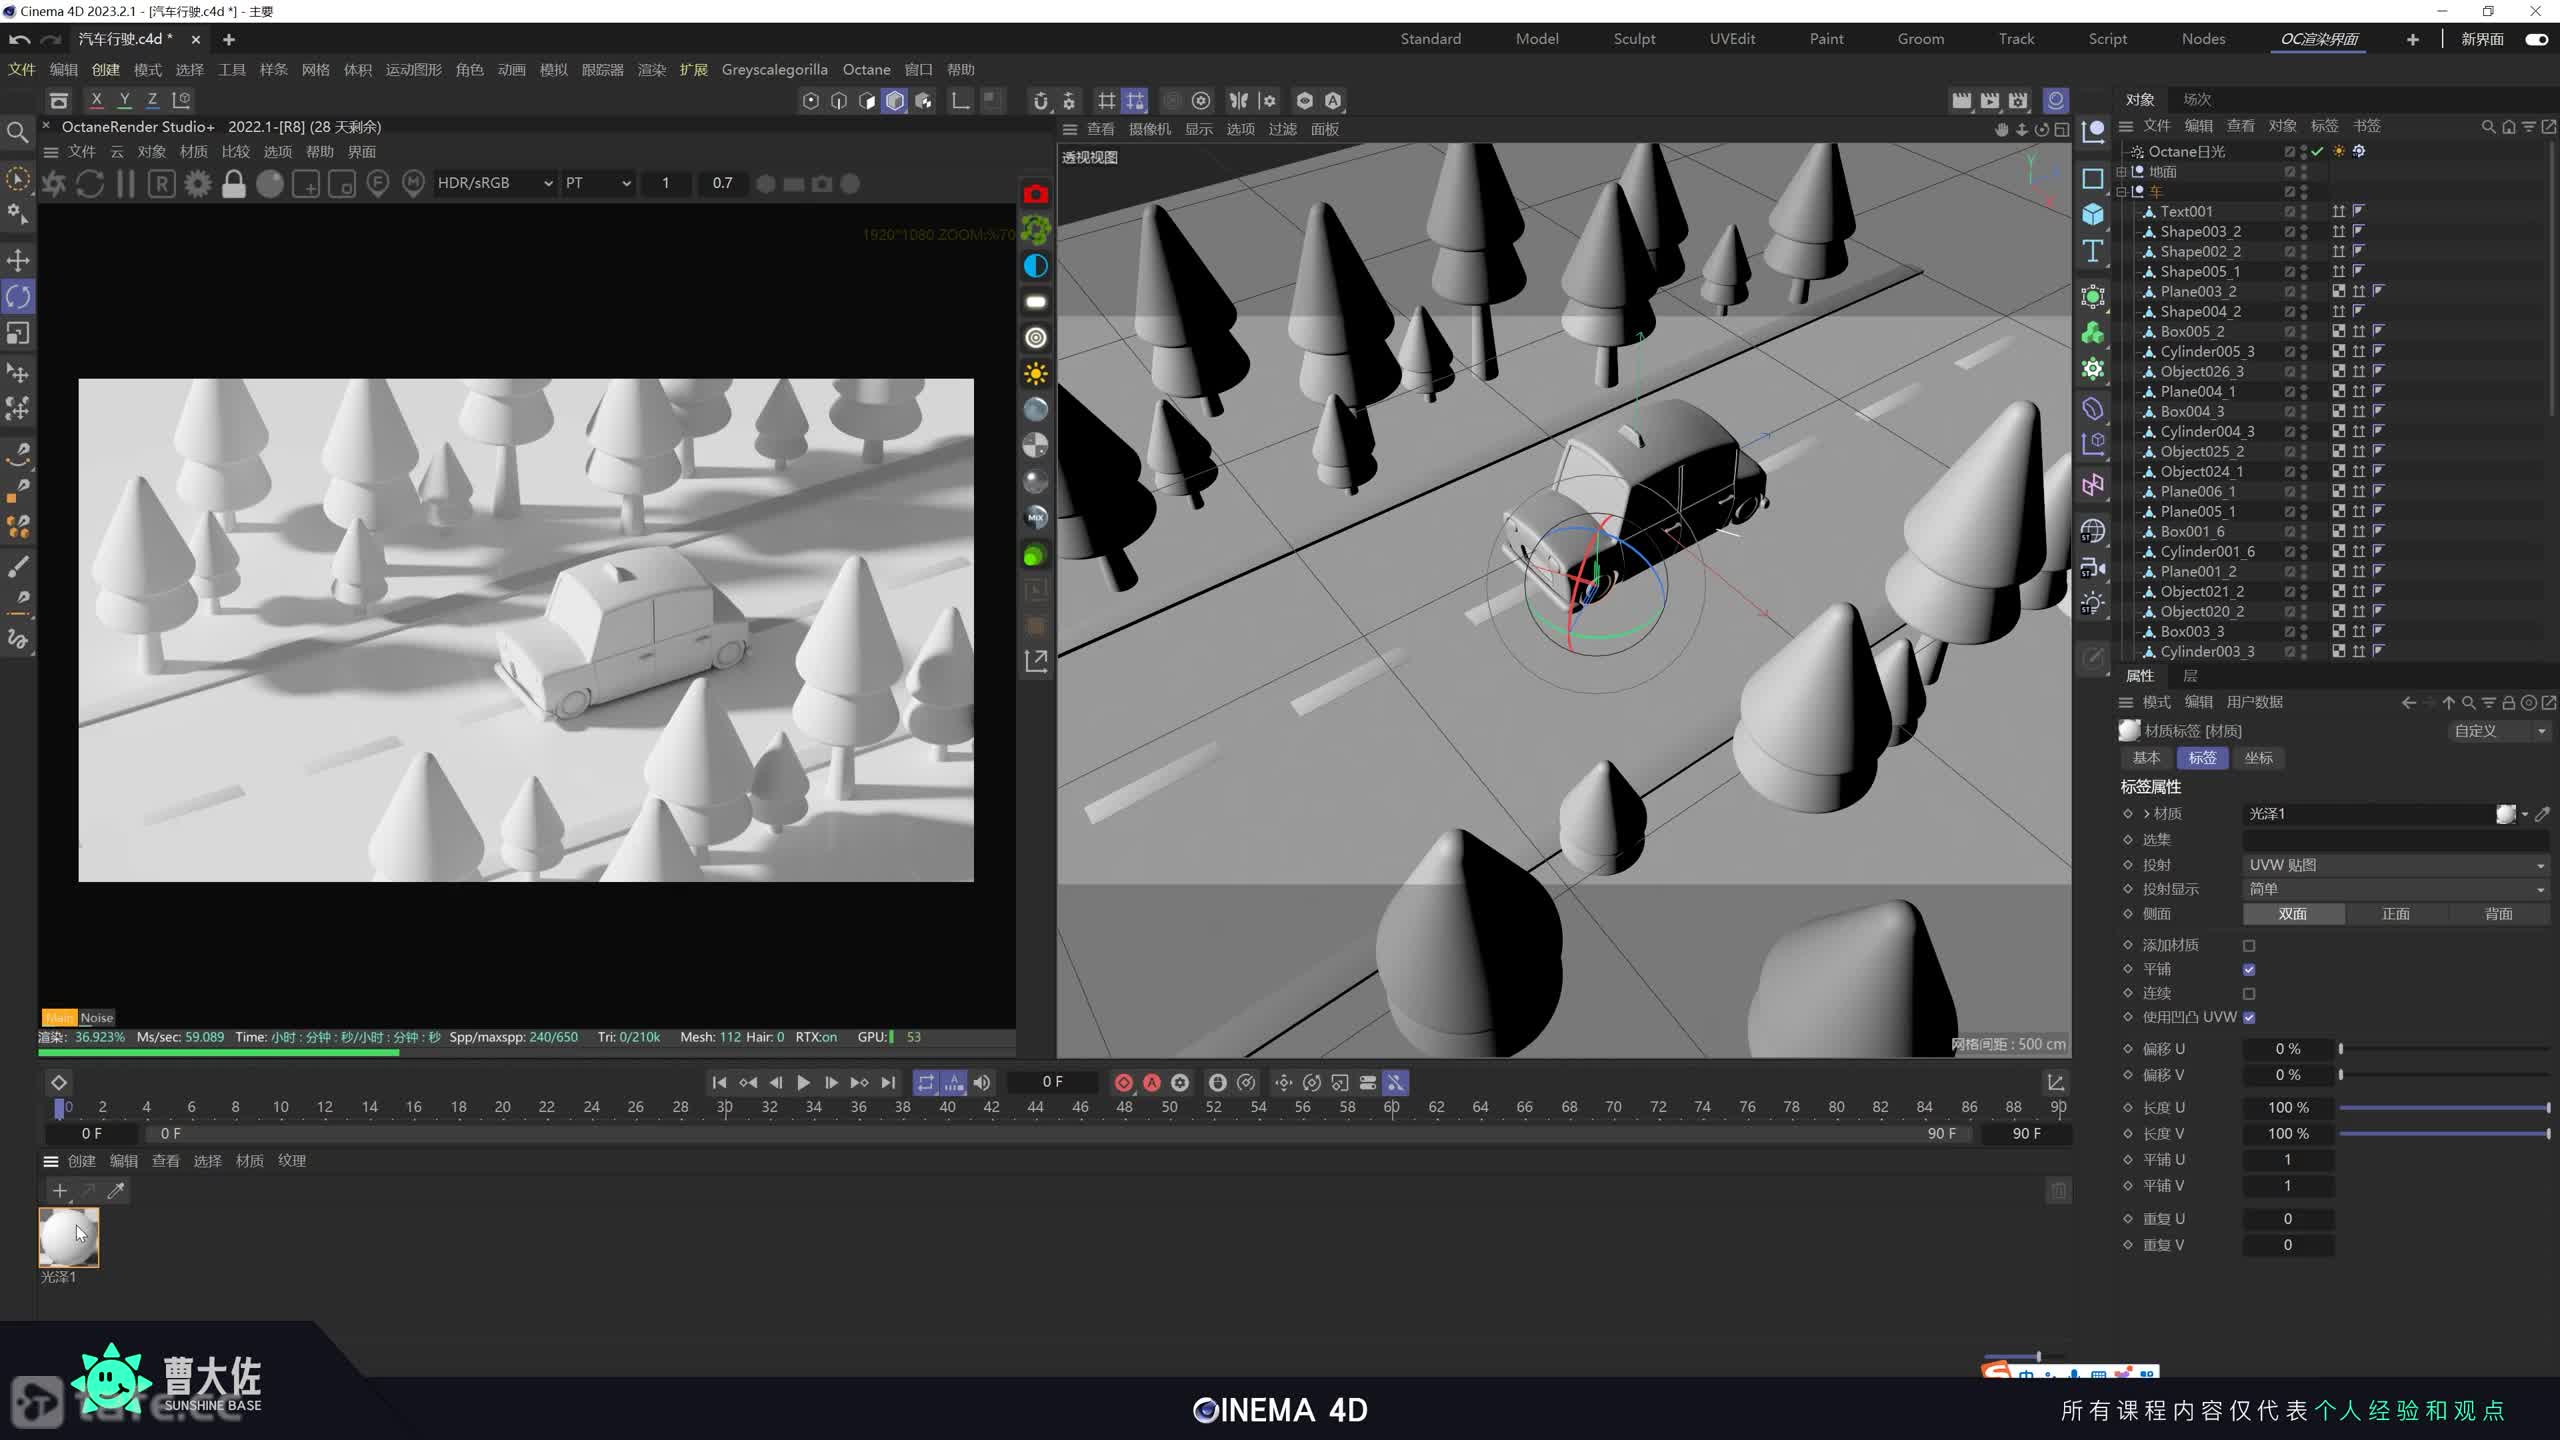Image resolution: width=2560 pixels, height=1440 pixels.
Task: Adjust the 长度 U slider
Action: click(x=2443, y=1108)
